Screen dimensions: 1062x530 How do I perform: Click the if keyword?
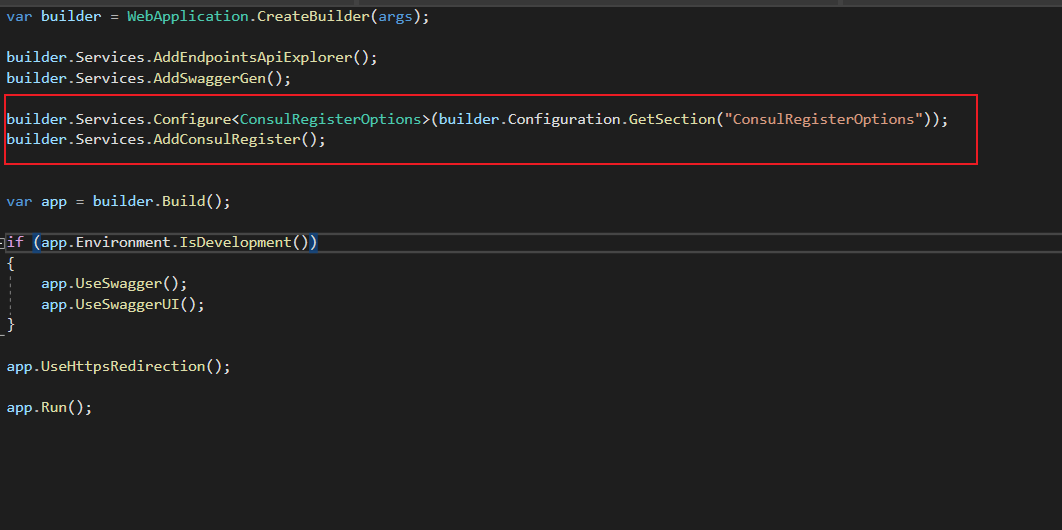(15, 243)
